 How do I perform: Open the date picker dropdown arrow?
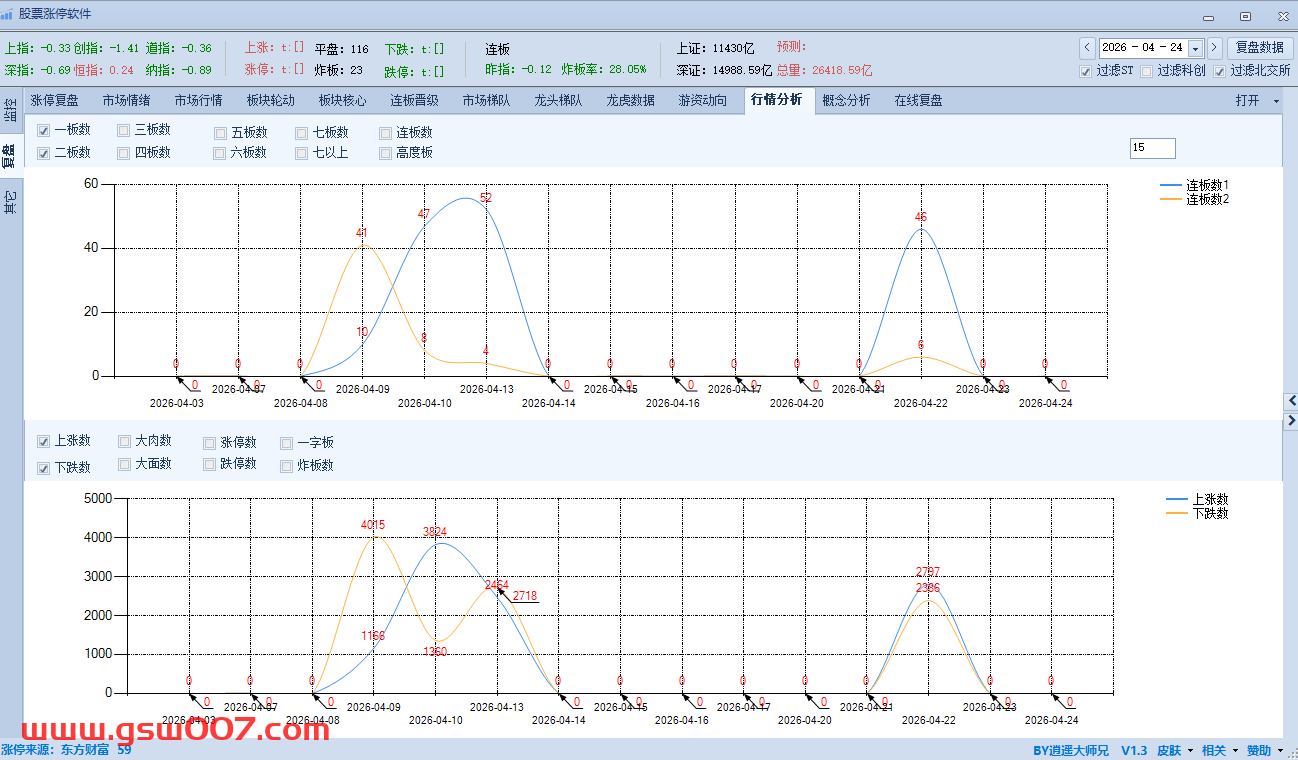pyautogui.click(x=1194, y=48)
